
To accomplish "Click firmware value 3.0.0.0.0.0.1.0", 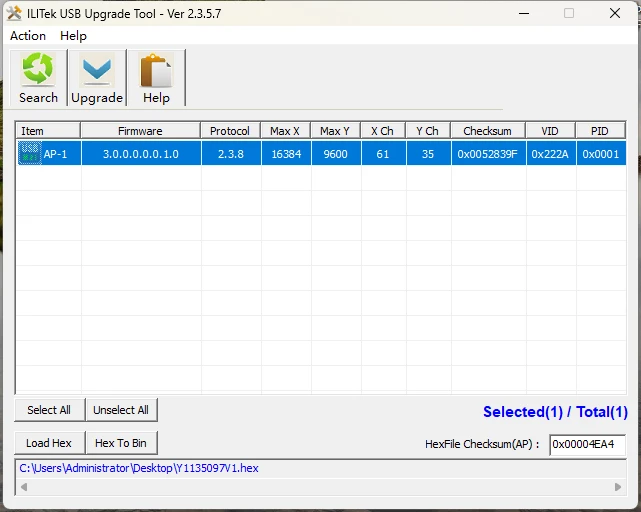I will click(x=141, y=154).
